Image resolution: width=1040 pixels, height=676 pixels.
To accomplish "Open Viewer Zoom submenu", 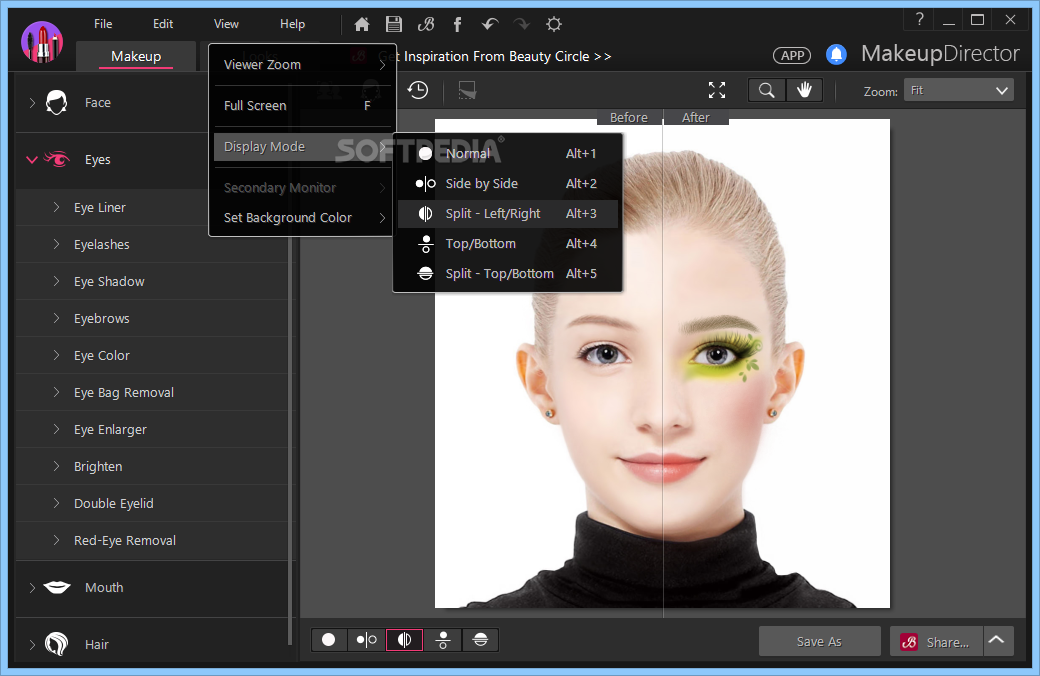I will [x=302, y=64].
